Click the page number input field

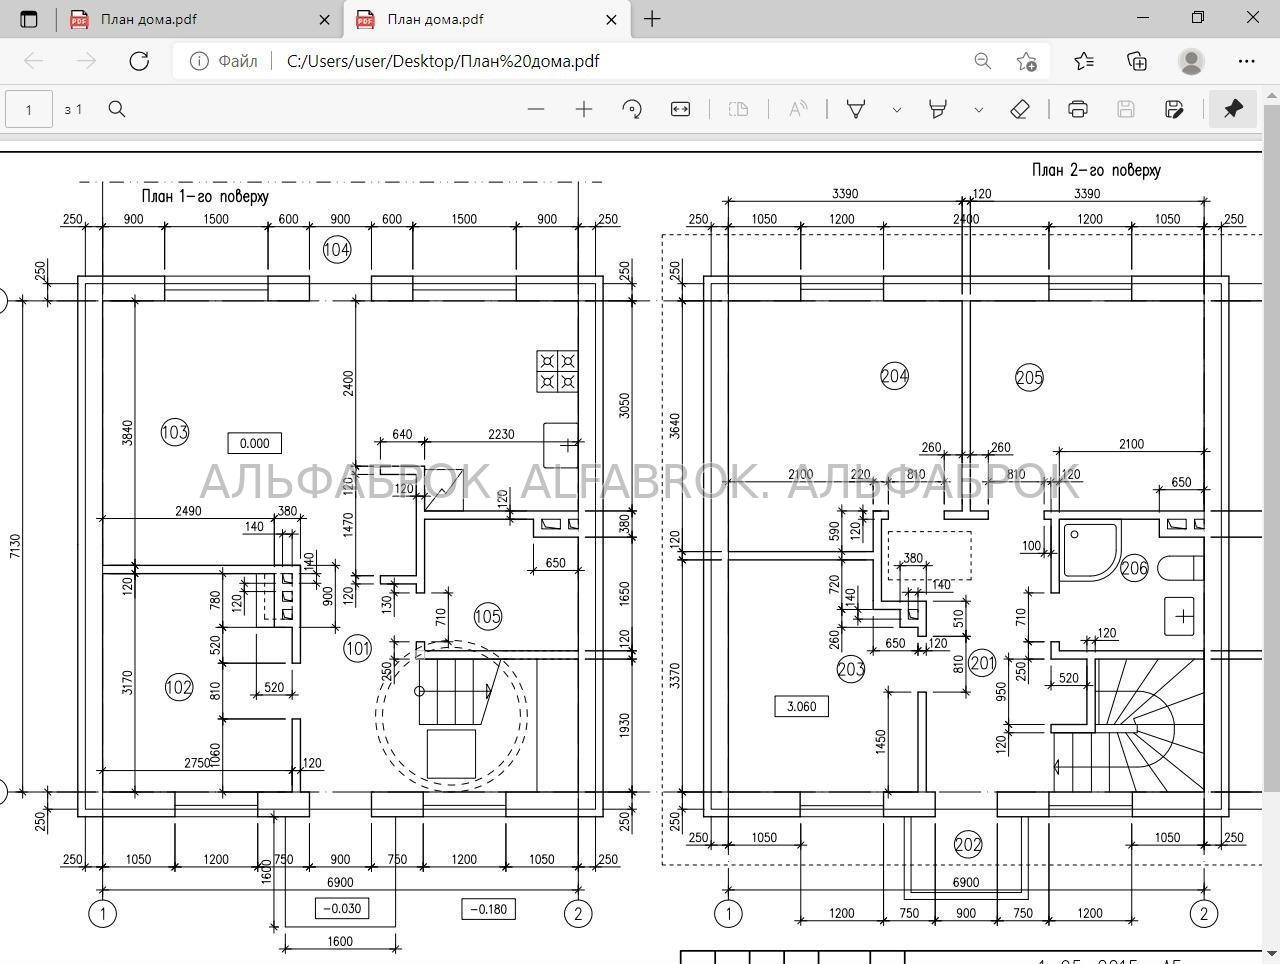[29, 109]
